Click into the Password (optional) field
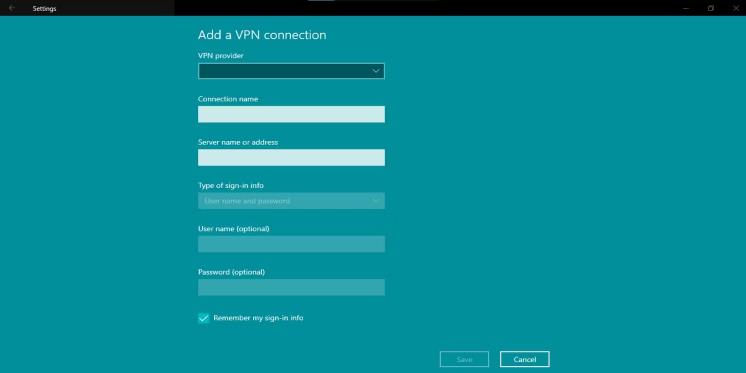This screenshot has height=373, width=746. (x=291, y=287)
